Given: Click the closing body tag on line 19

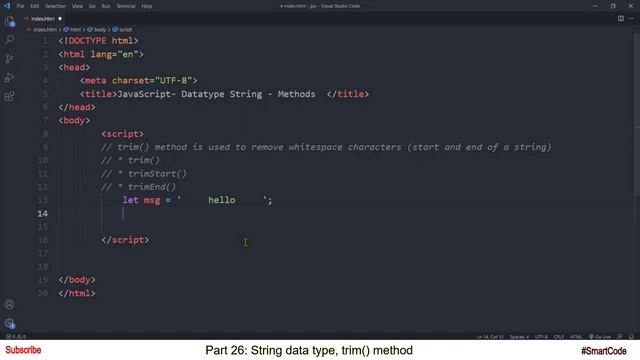Looking at the screenshot, I should coord(77,280).
